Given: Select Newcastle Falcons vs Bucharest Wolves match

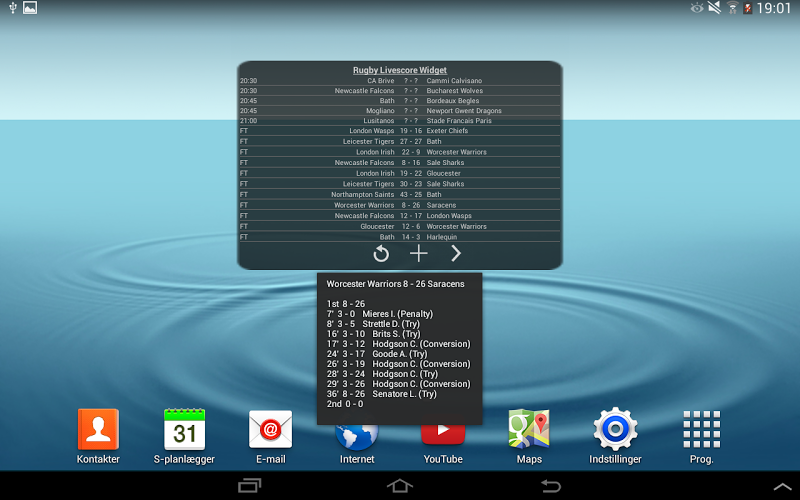Looking at the screenshot, I should click(x=399, y=91).
